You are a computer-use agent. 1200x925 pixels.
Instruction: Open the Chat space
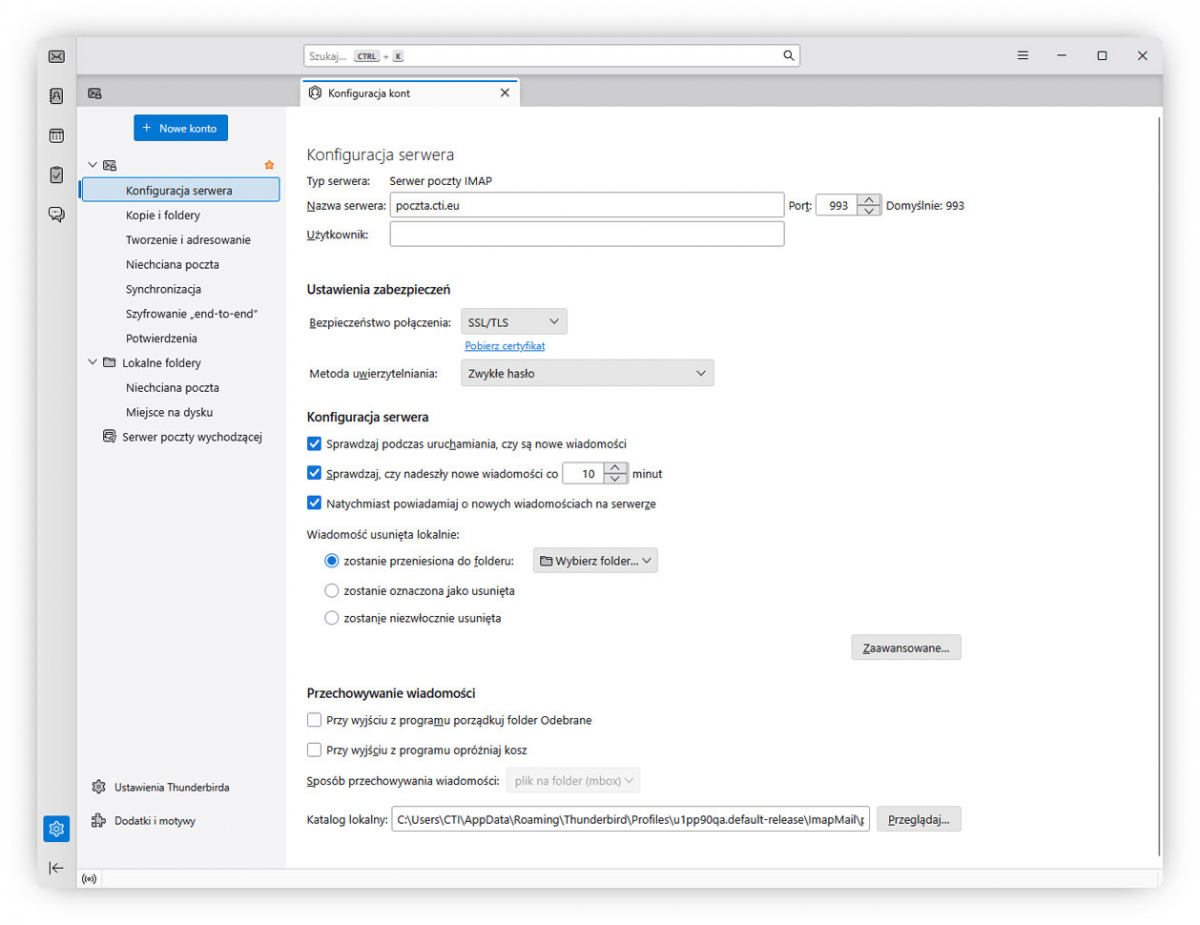(x=56, y=213)
